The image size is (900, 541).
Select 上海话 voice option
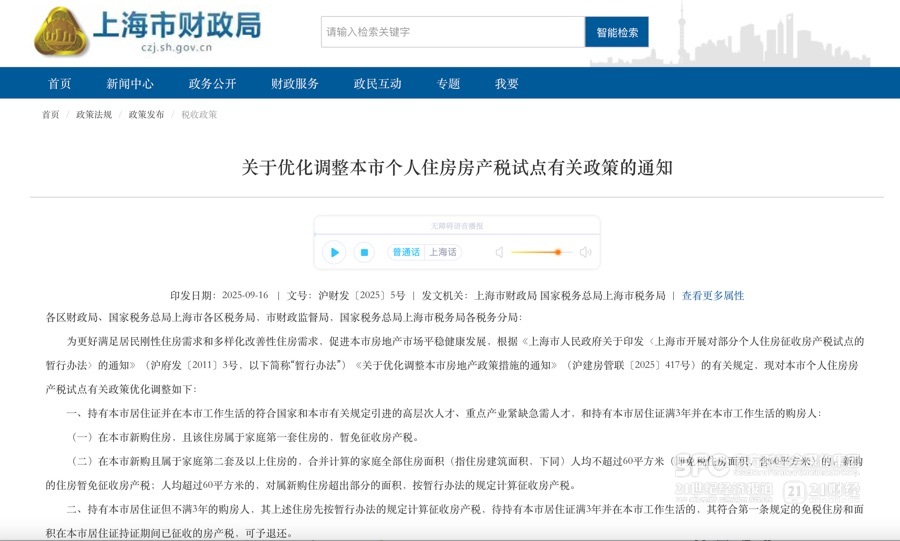click(x=443, y=252)
